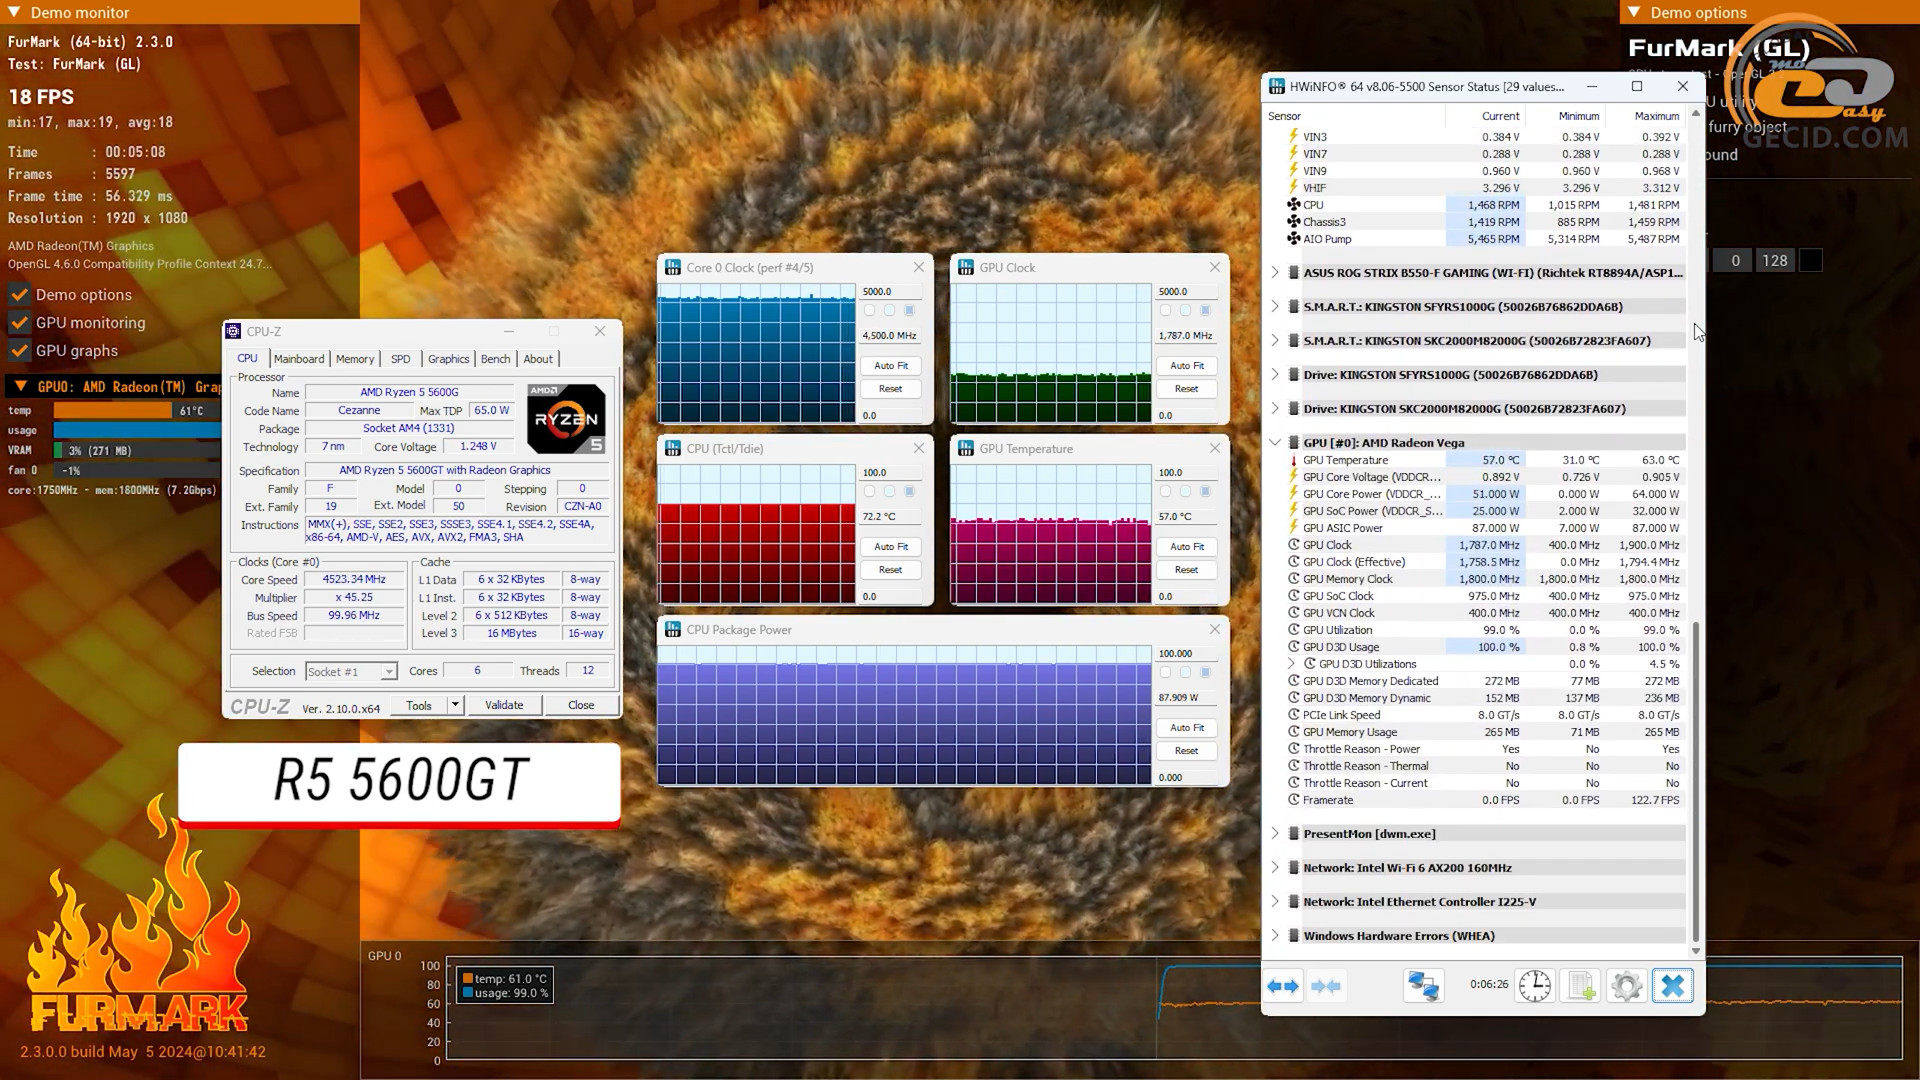Click the blue X close sensors icon

[1672, 986]
